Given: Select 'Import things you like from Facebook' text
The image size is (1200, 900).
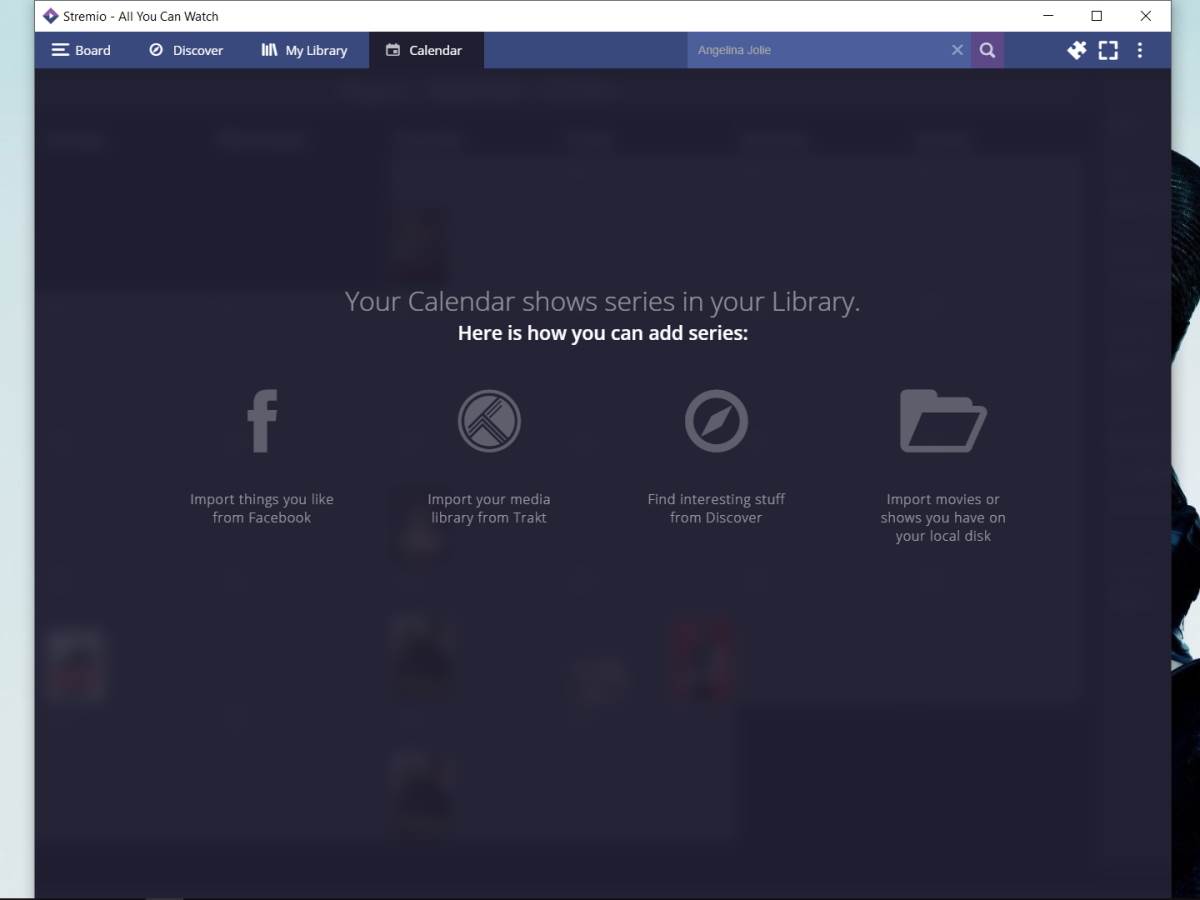Looking at the screenshot, I should 262,508.
